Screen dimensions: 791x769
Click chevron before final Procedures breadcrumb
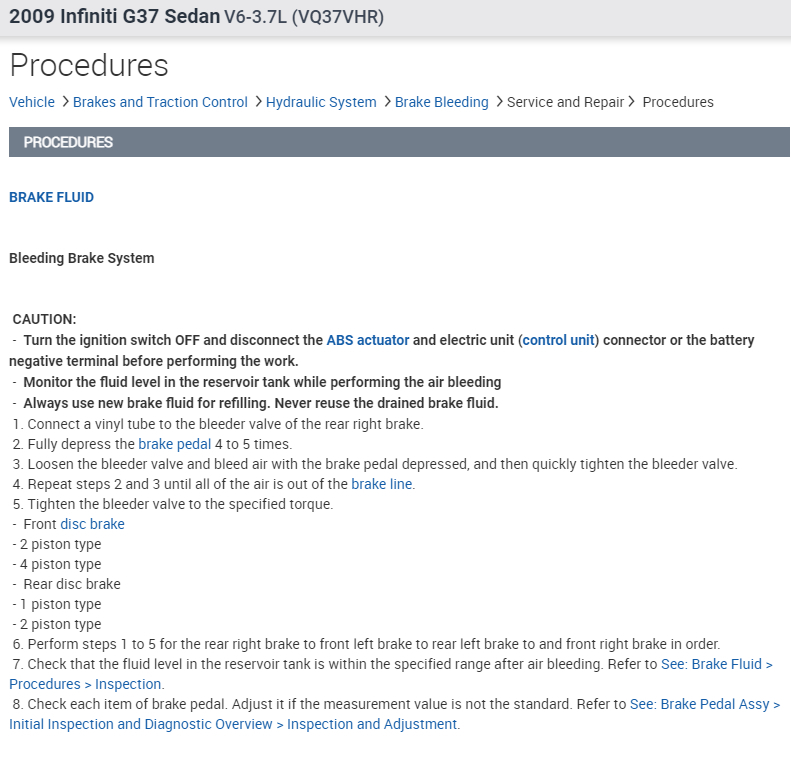(632, 102)
